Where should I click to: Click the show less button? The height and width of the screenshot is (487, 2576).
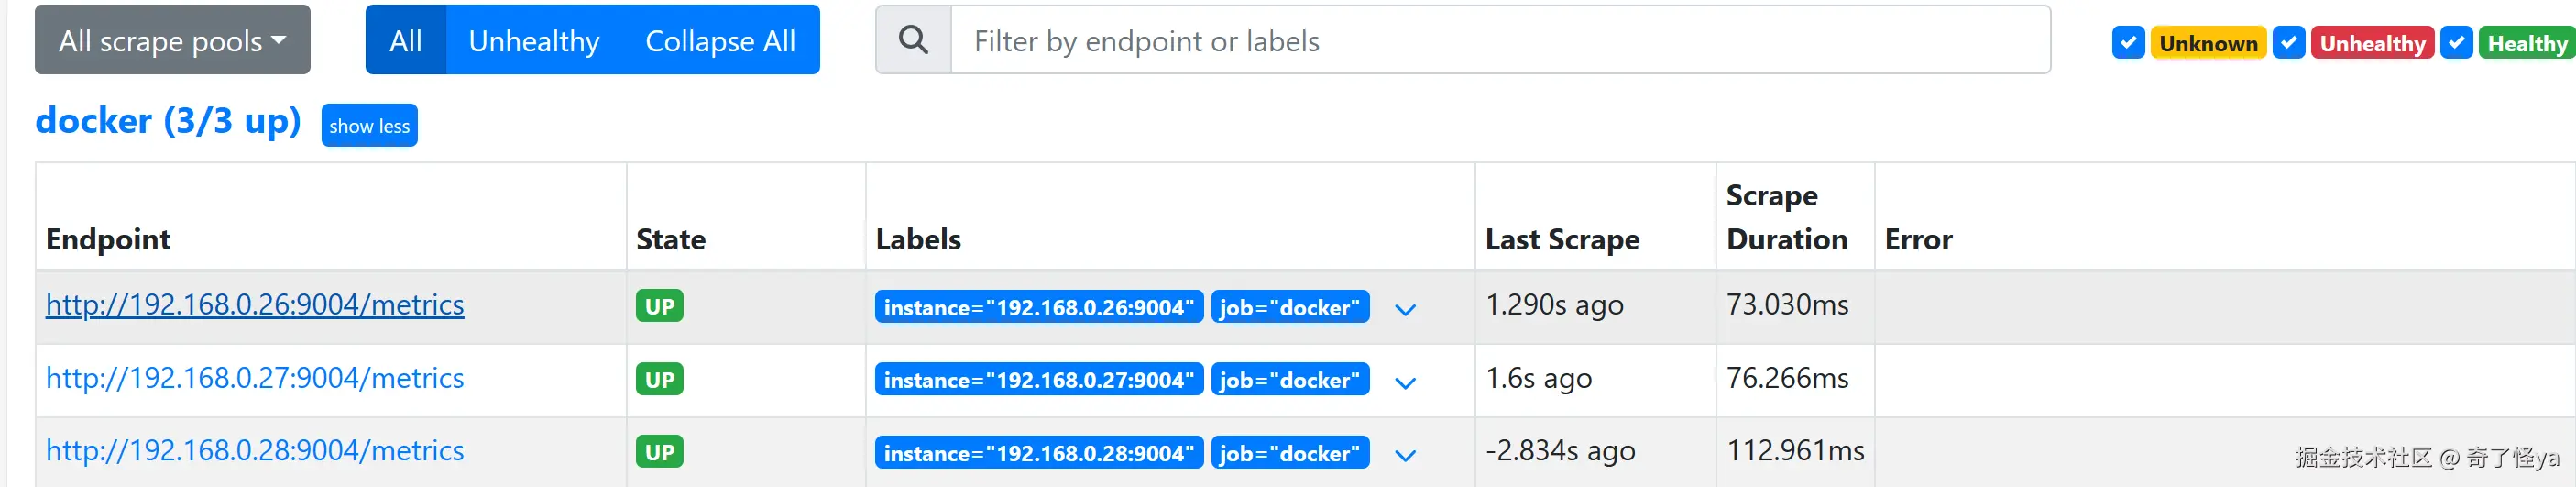pyautogui.click(x=369, y=126)
